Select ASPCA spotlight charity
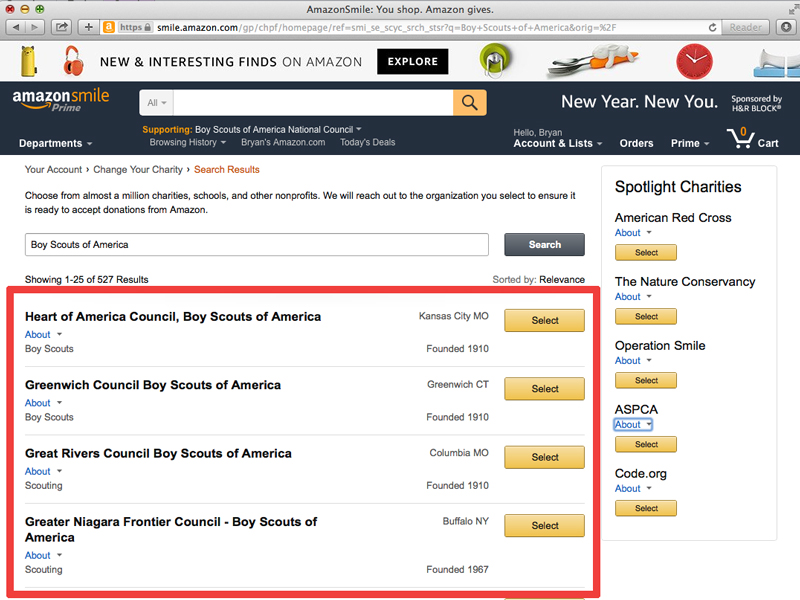 (646, 444)
